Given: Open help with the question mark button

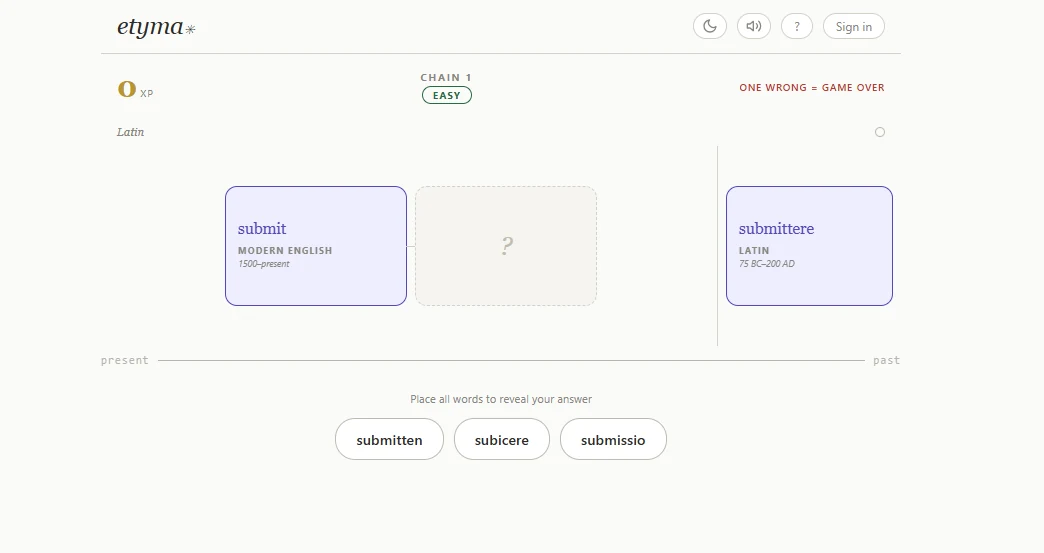Looking at the screenshot, I should click(797, 27).
